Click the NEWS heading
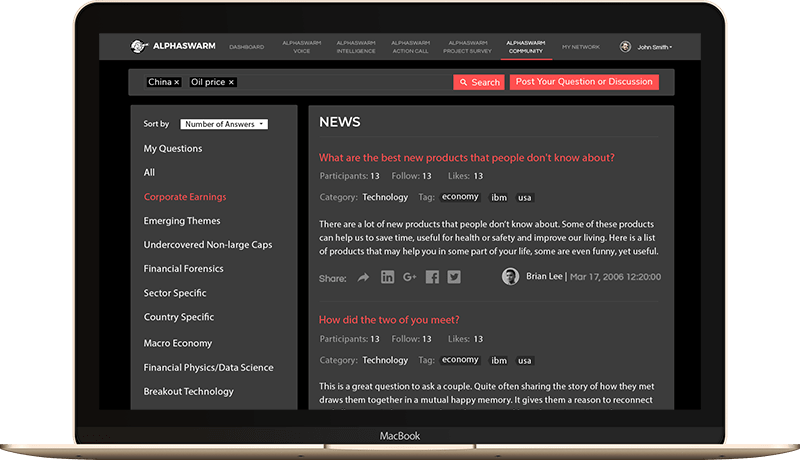Viewport: 800px width, 460px height. click(x=340, y=122)
